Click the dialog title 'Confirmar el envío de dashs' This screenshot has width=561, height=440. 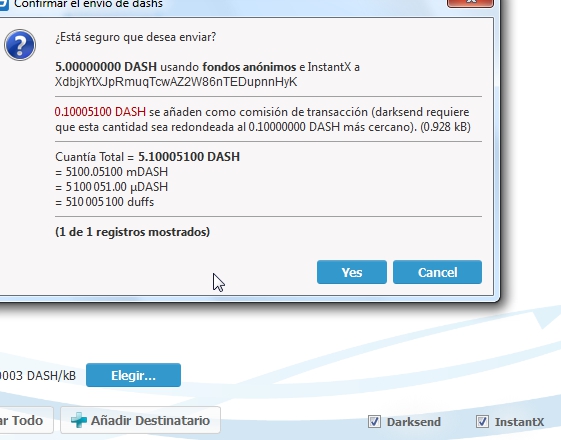click(88, 4)
